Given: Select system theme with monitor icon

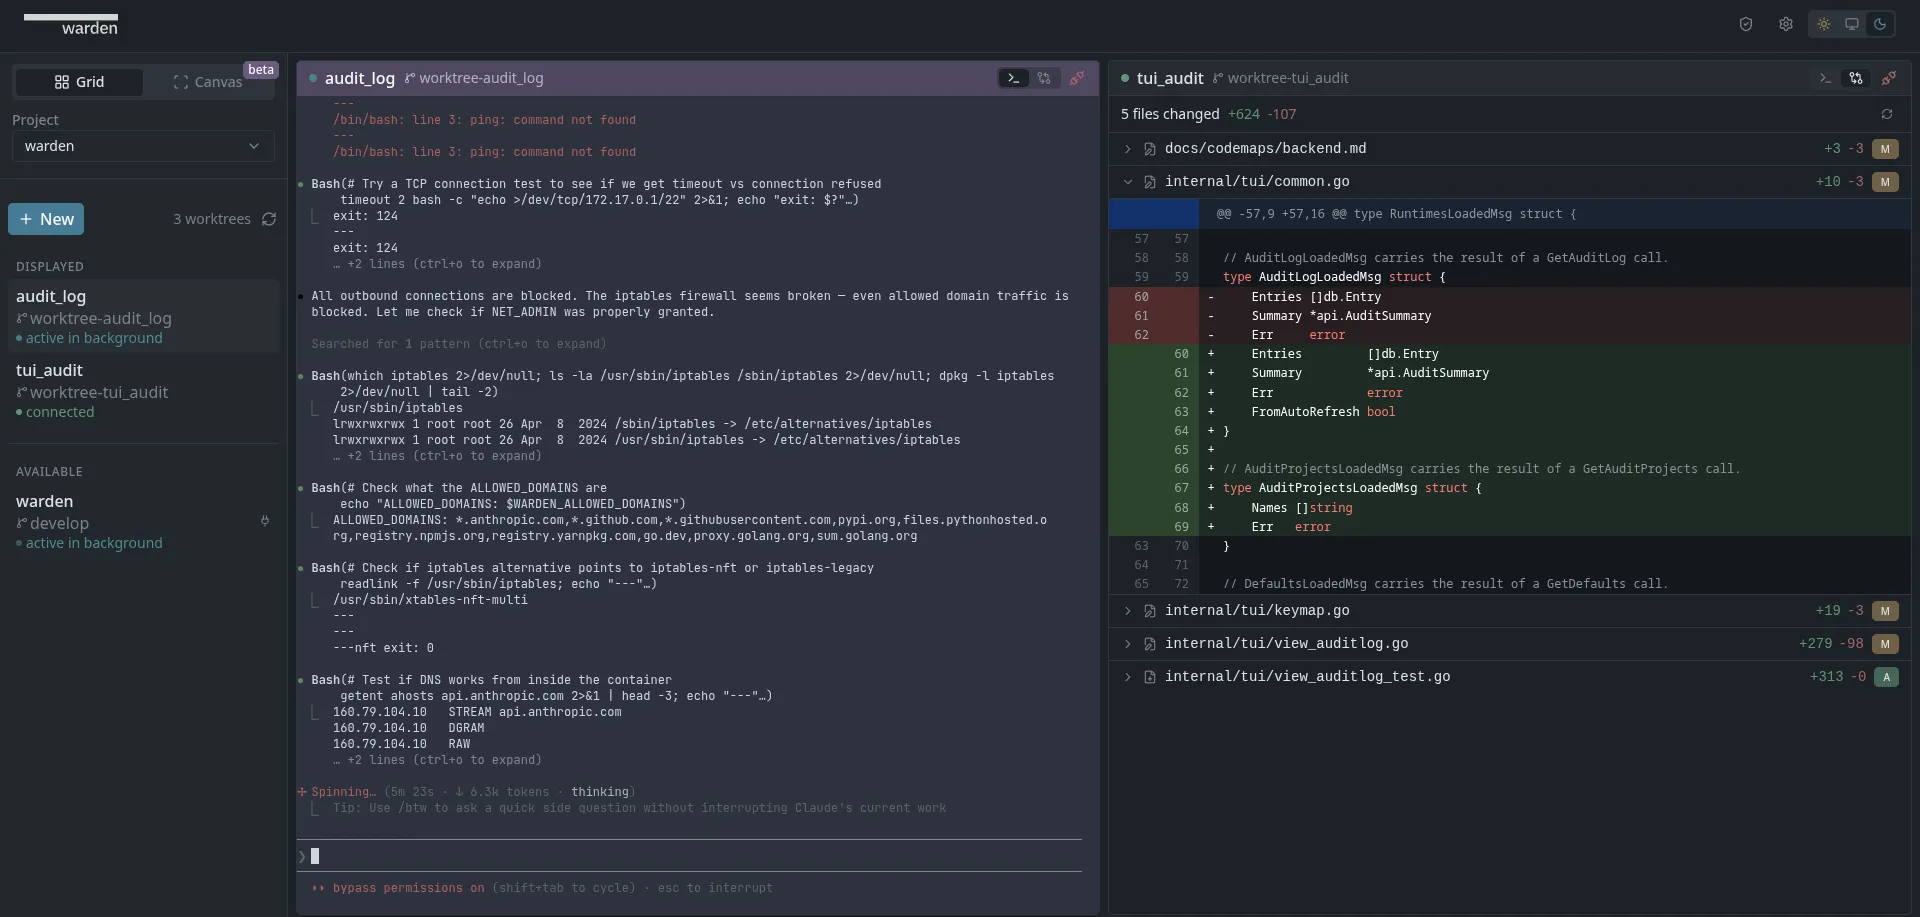Looking at the screenshot, I should (x=1852, y=24).
